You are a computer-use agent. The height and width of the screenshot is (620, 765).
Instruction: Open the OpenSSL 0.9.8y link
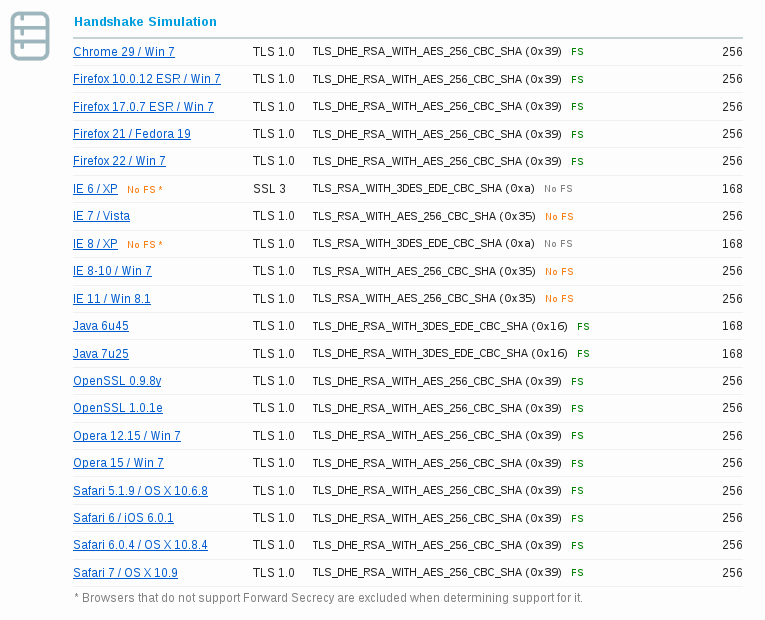117,381
